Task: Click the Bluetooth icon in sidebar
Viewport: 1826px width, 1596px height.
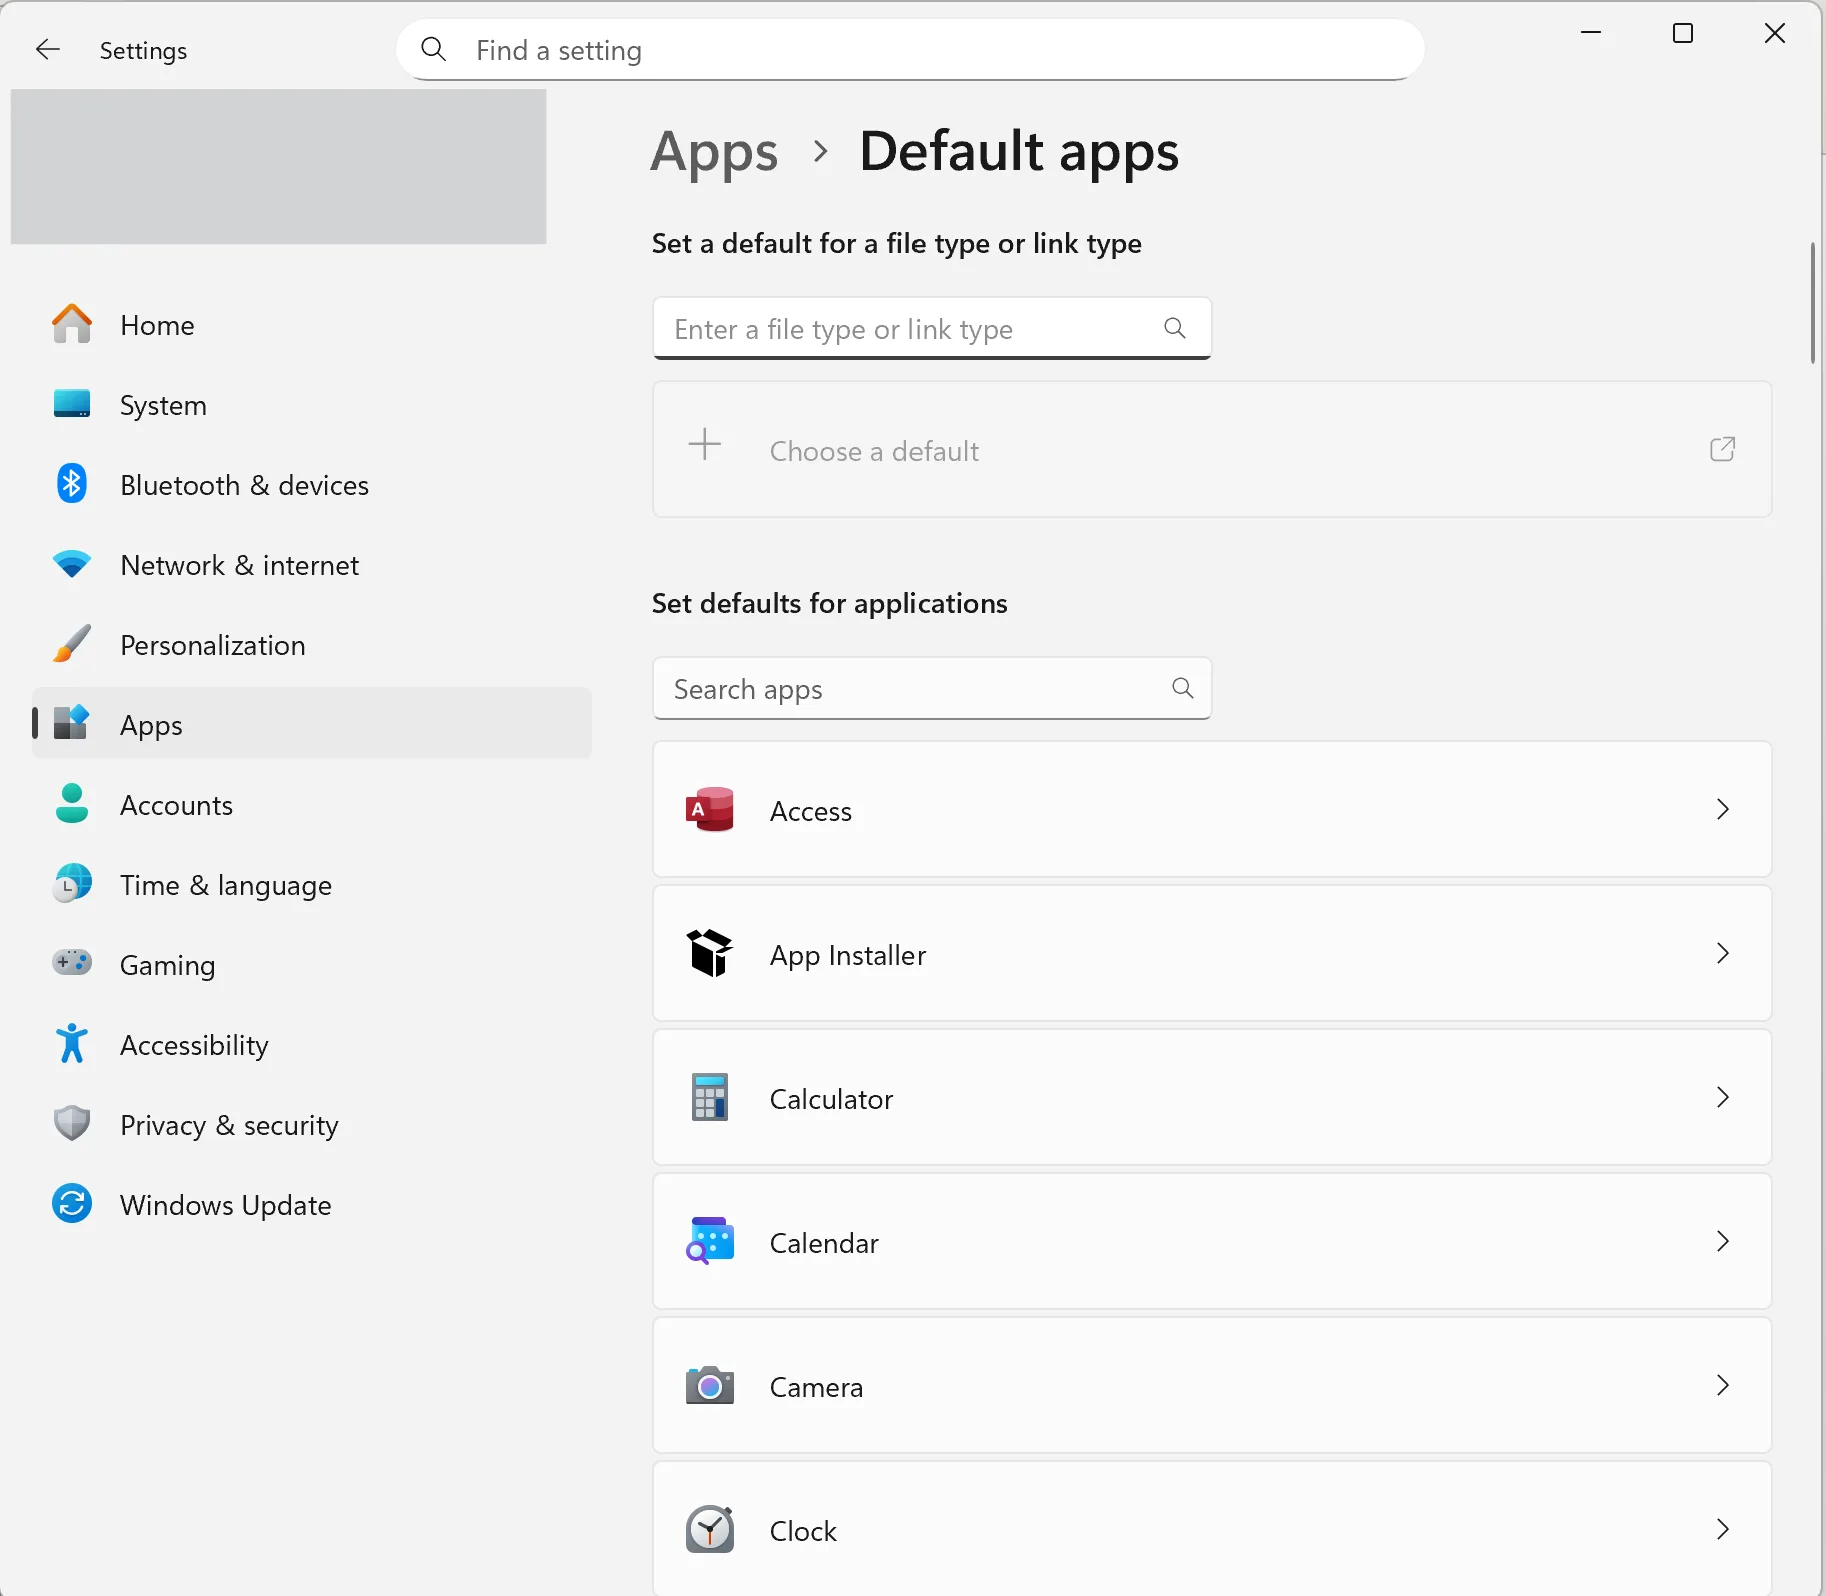Action: (72, 484)
